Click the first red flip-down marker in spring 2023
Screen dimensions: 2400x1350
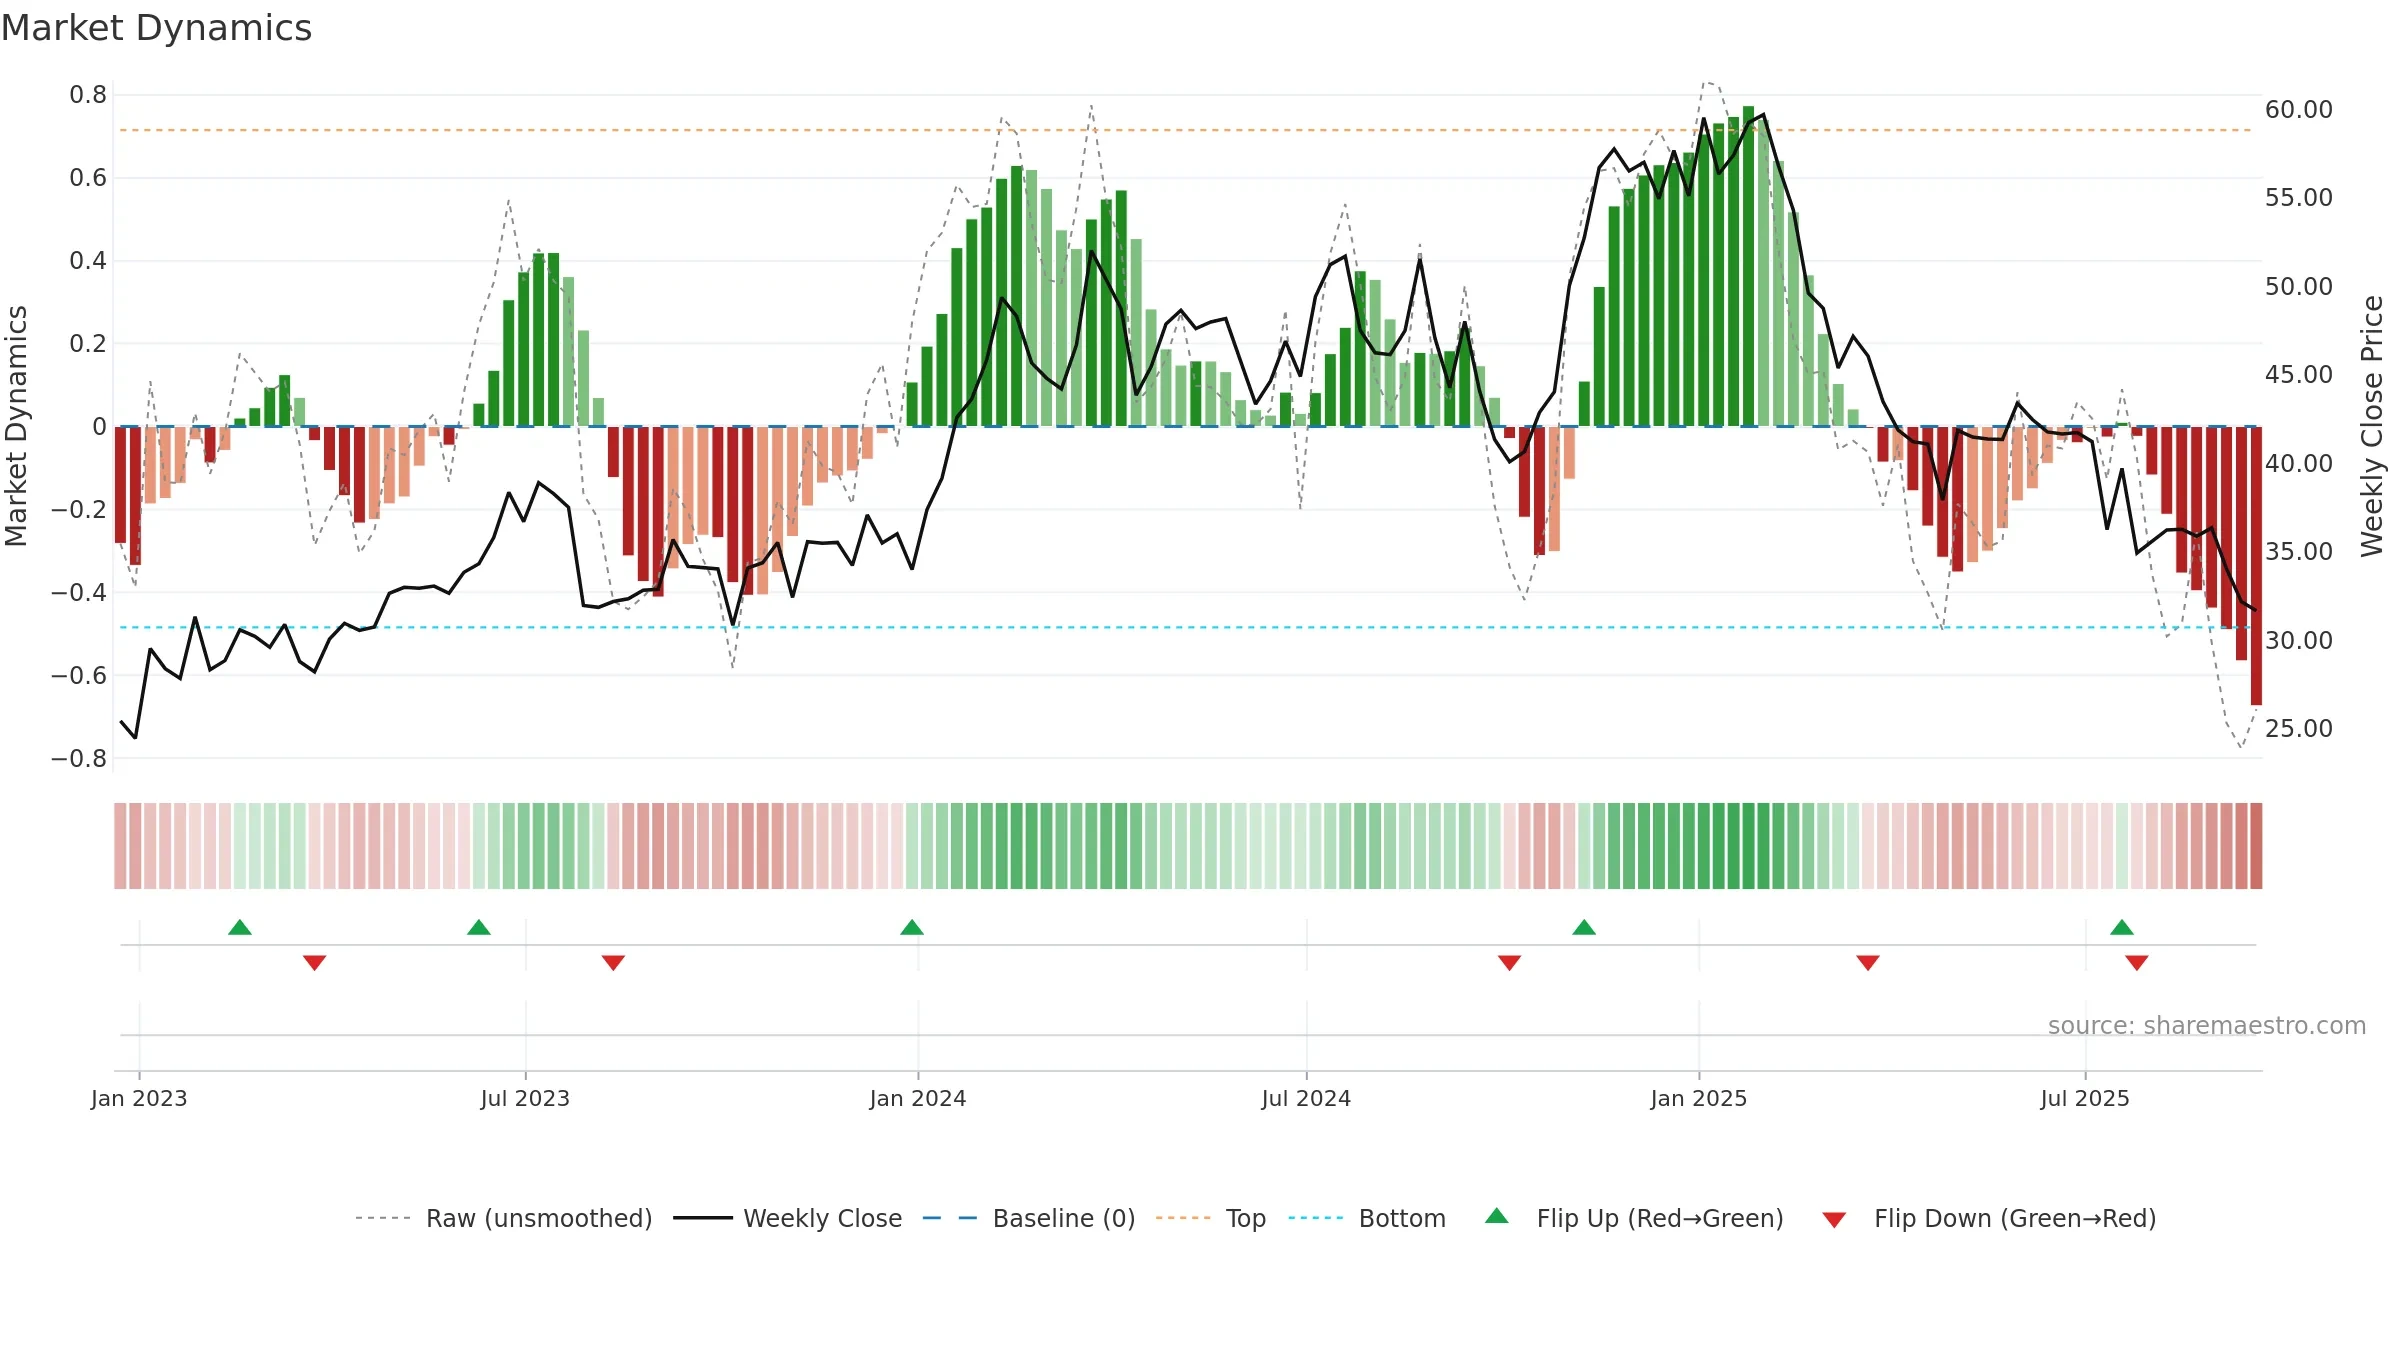(314, 963)
